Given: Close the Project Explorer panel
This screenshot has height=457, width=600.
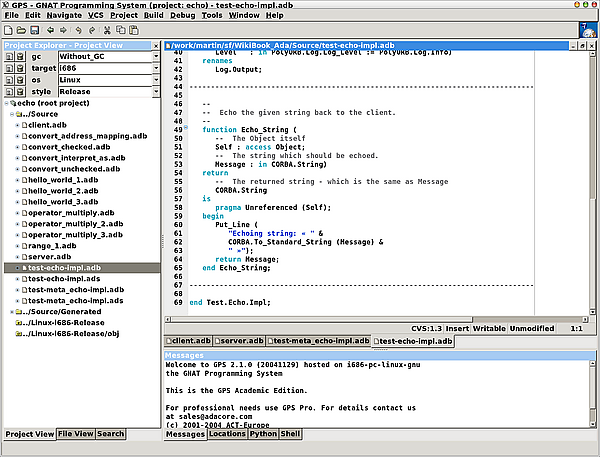Looking at the screenshot, I should click(156, 46).
